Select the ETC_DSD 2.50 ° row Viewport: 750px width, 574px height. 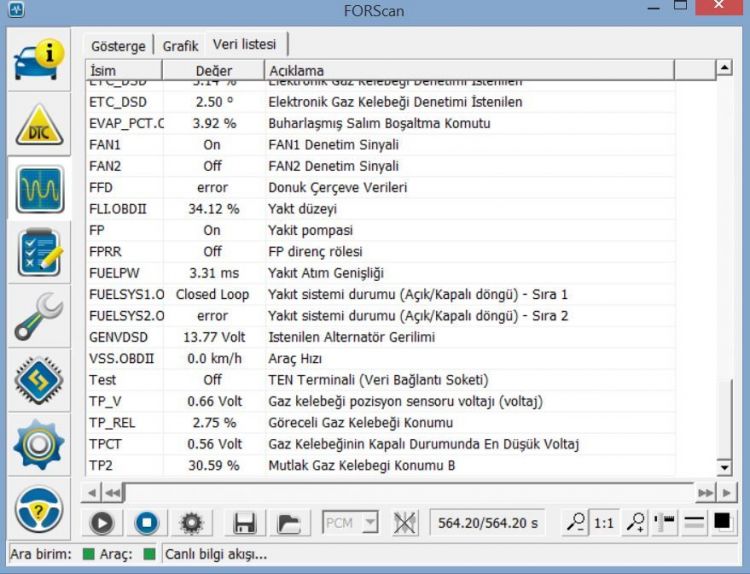click(x=380, y=102)
